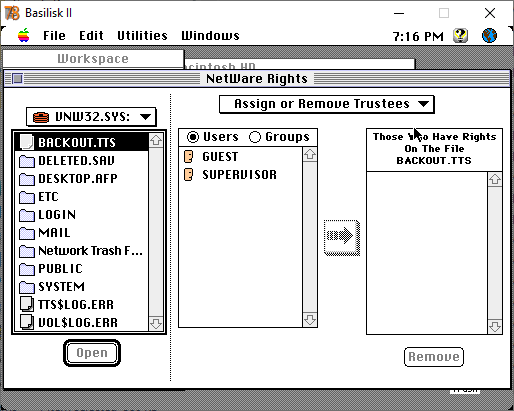The image size is (514, 411).
Task: Open the Windows menu
Action: tap(210, 36)
